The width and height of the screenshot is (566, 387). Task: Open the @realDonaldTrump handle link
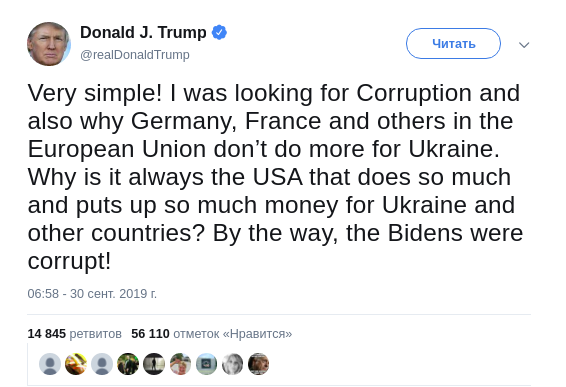[135, 55]
